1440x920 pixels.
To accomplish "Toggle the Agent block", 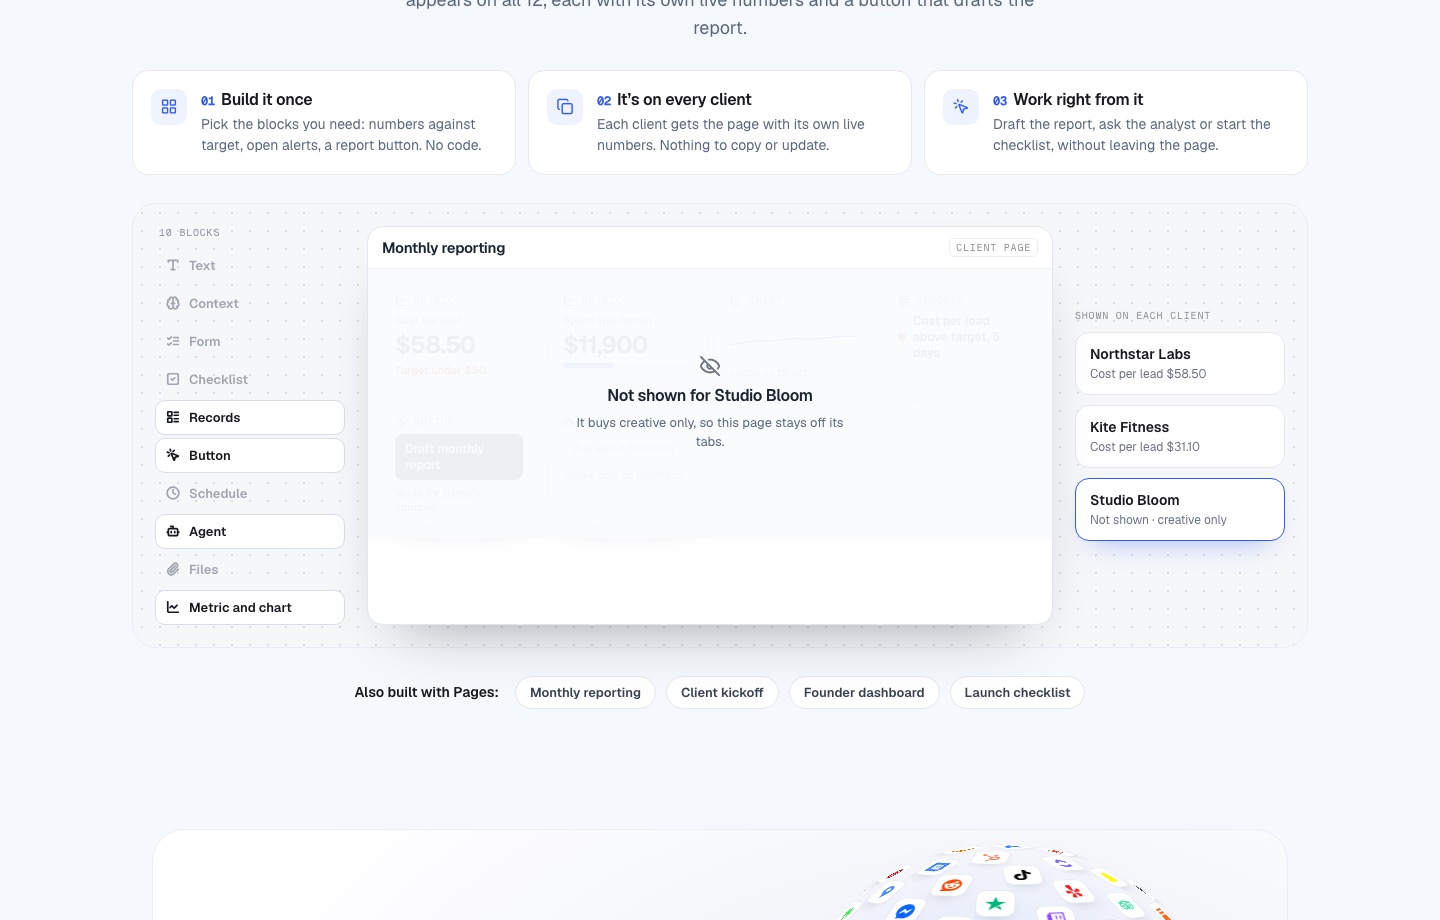I will pos(250,531).
